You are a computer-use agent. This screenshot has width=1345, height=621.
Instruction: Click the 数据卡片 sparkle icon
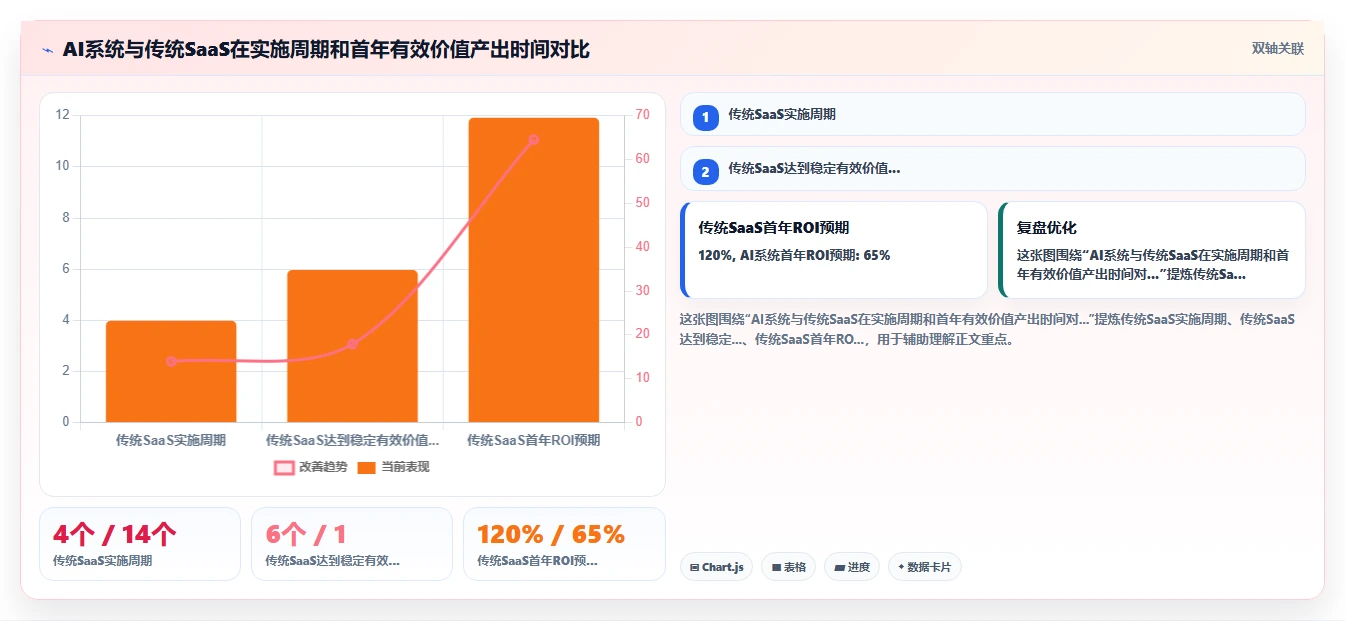pos(901,567)
